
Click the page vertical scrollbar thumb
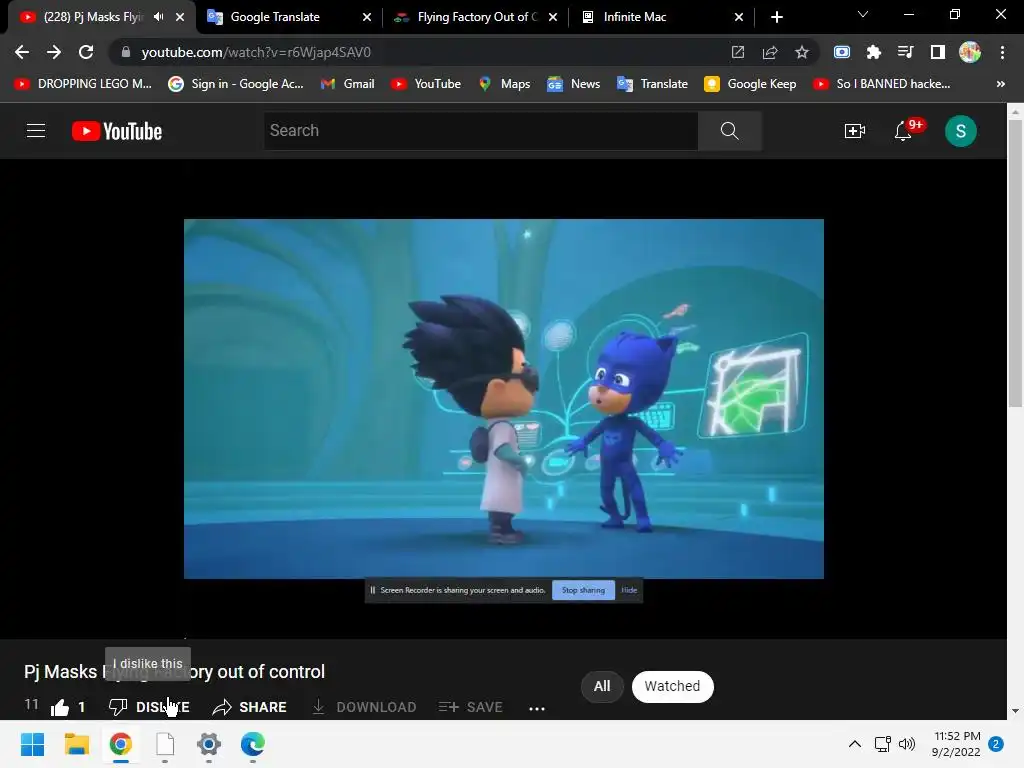pos(1015,261)
